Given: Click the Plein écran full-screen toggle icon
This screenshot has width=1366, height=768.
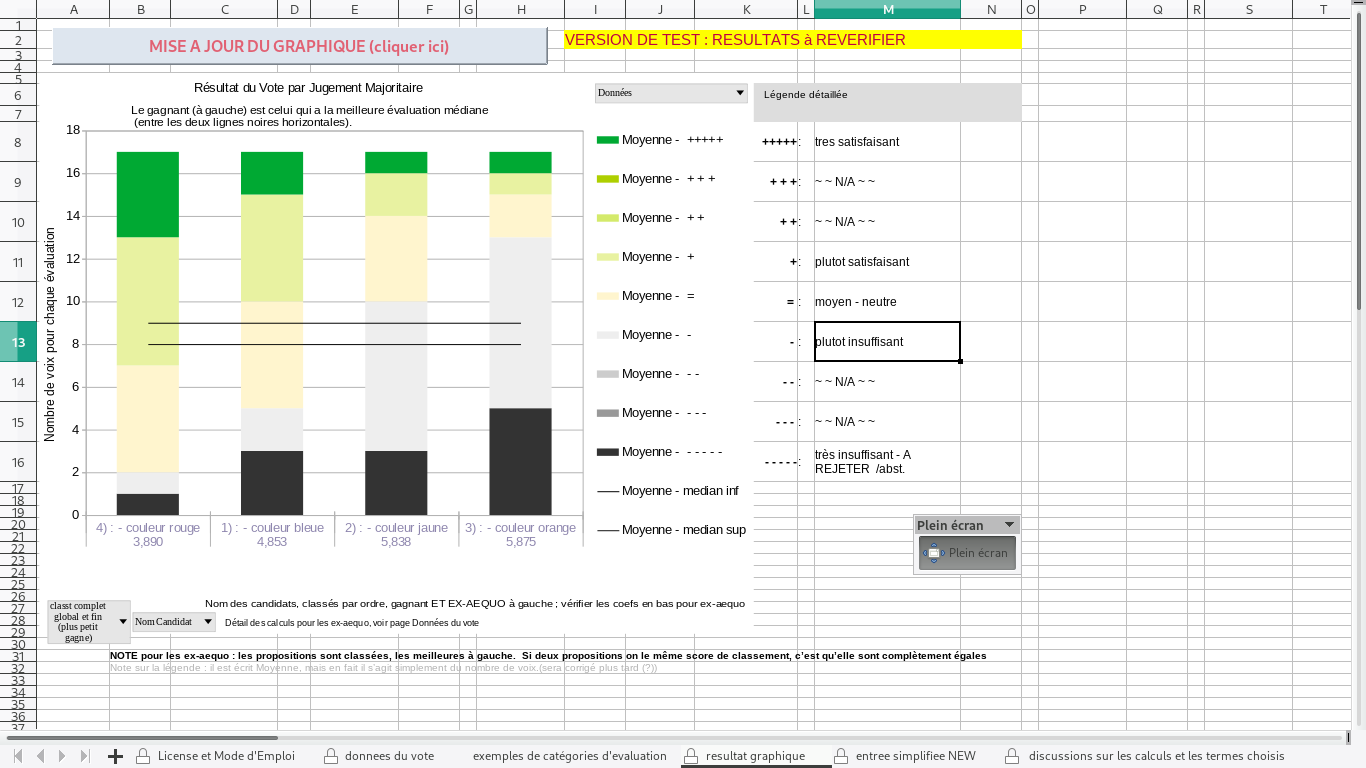Looking at the screenshot, I should tap(933, 553).
